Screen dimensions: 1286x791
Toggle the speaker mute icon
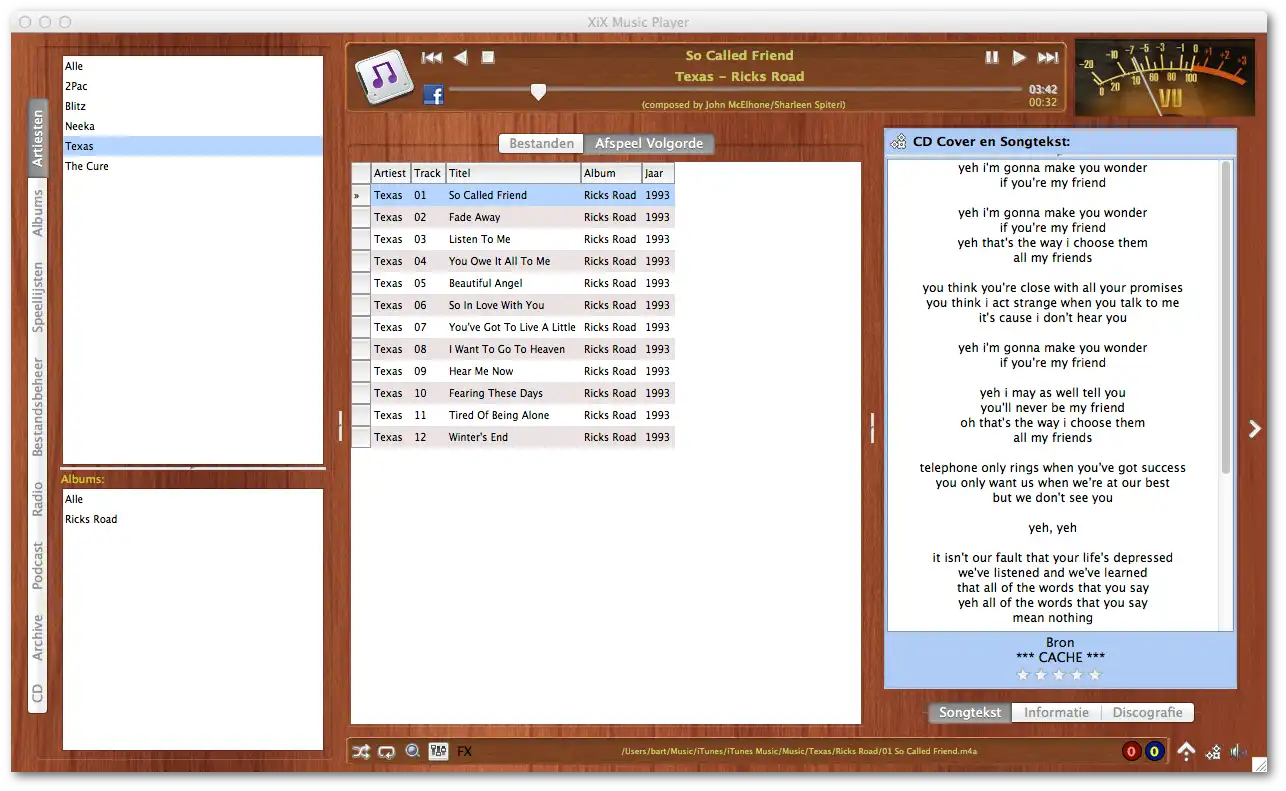tap(1239, 752)
